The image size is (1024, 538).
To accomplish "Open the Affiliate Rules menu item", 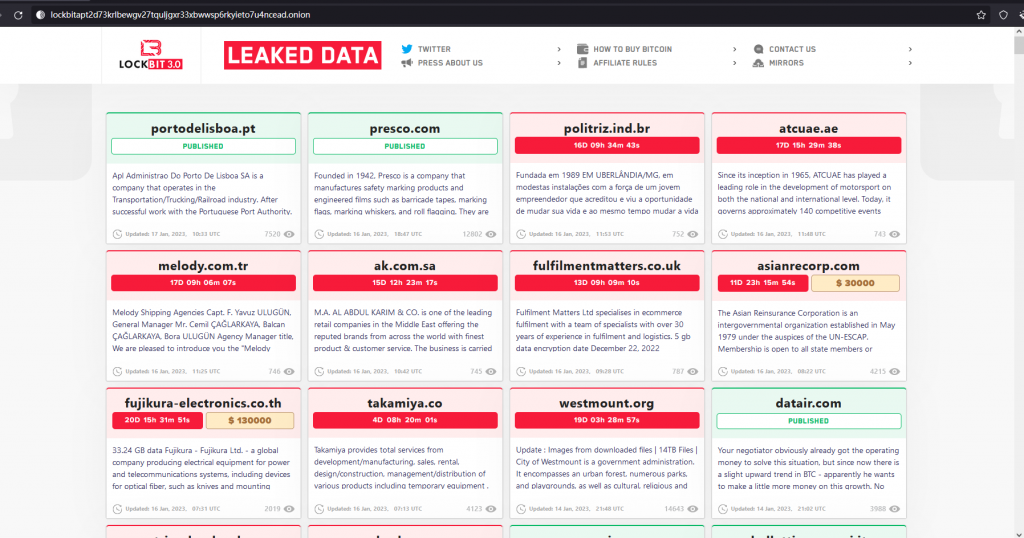I will tap(625, 63).
